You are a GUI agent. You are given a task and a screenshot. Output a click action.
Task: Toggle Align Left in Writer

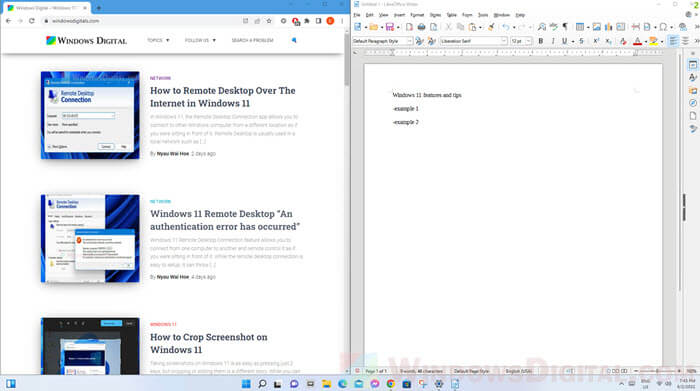coord(673,41)
